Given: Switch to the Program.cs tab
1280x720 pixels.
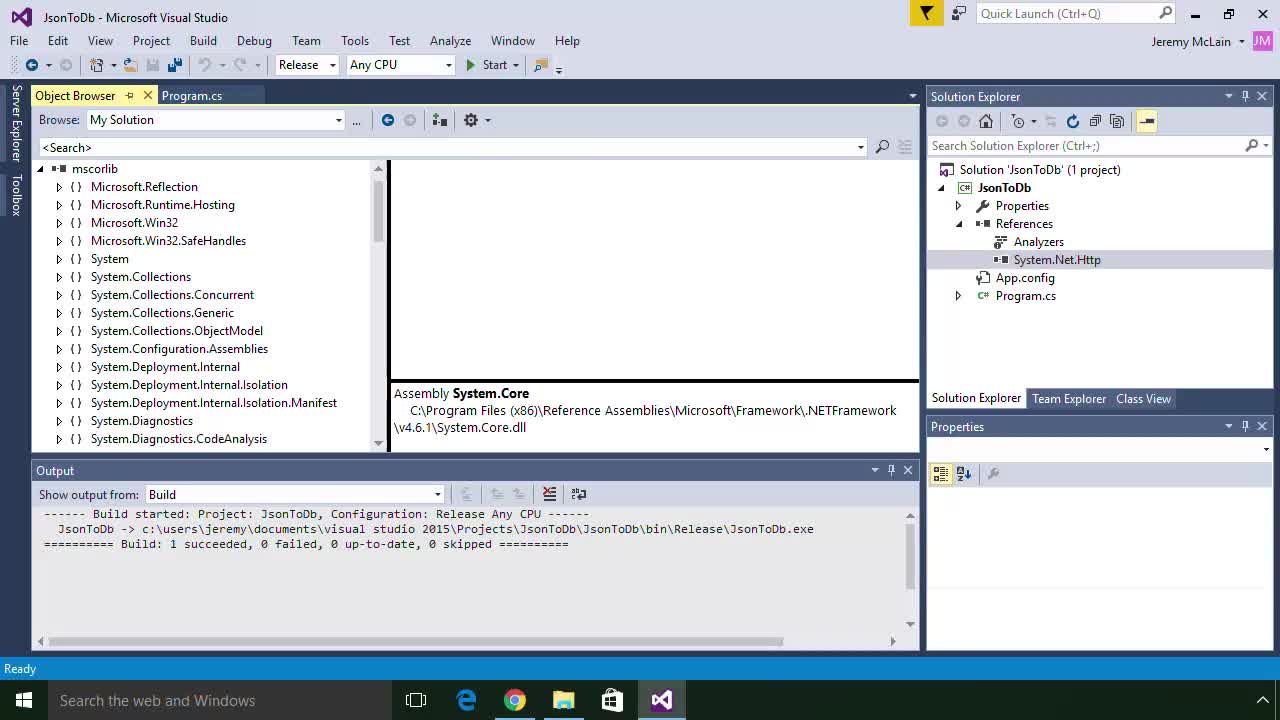Looking at the screenshot, I should coord(192,96).
